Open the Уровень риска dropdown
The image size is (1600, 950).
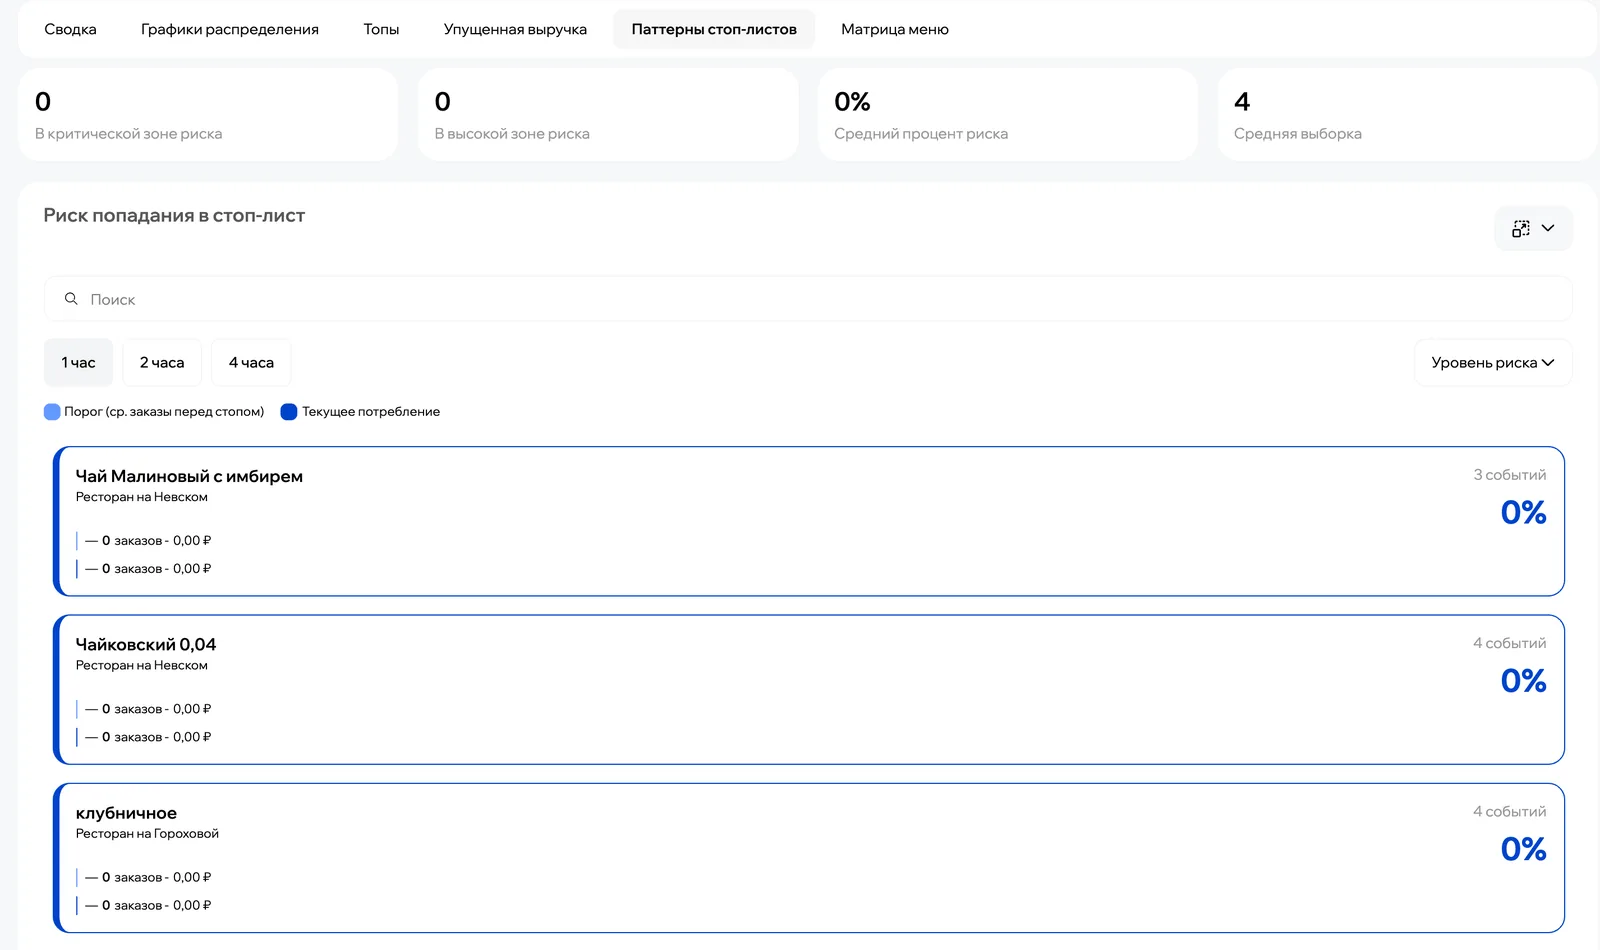(1493, 362)
